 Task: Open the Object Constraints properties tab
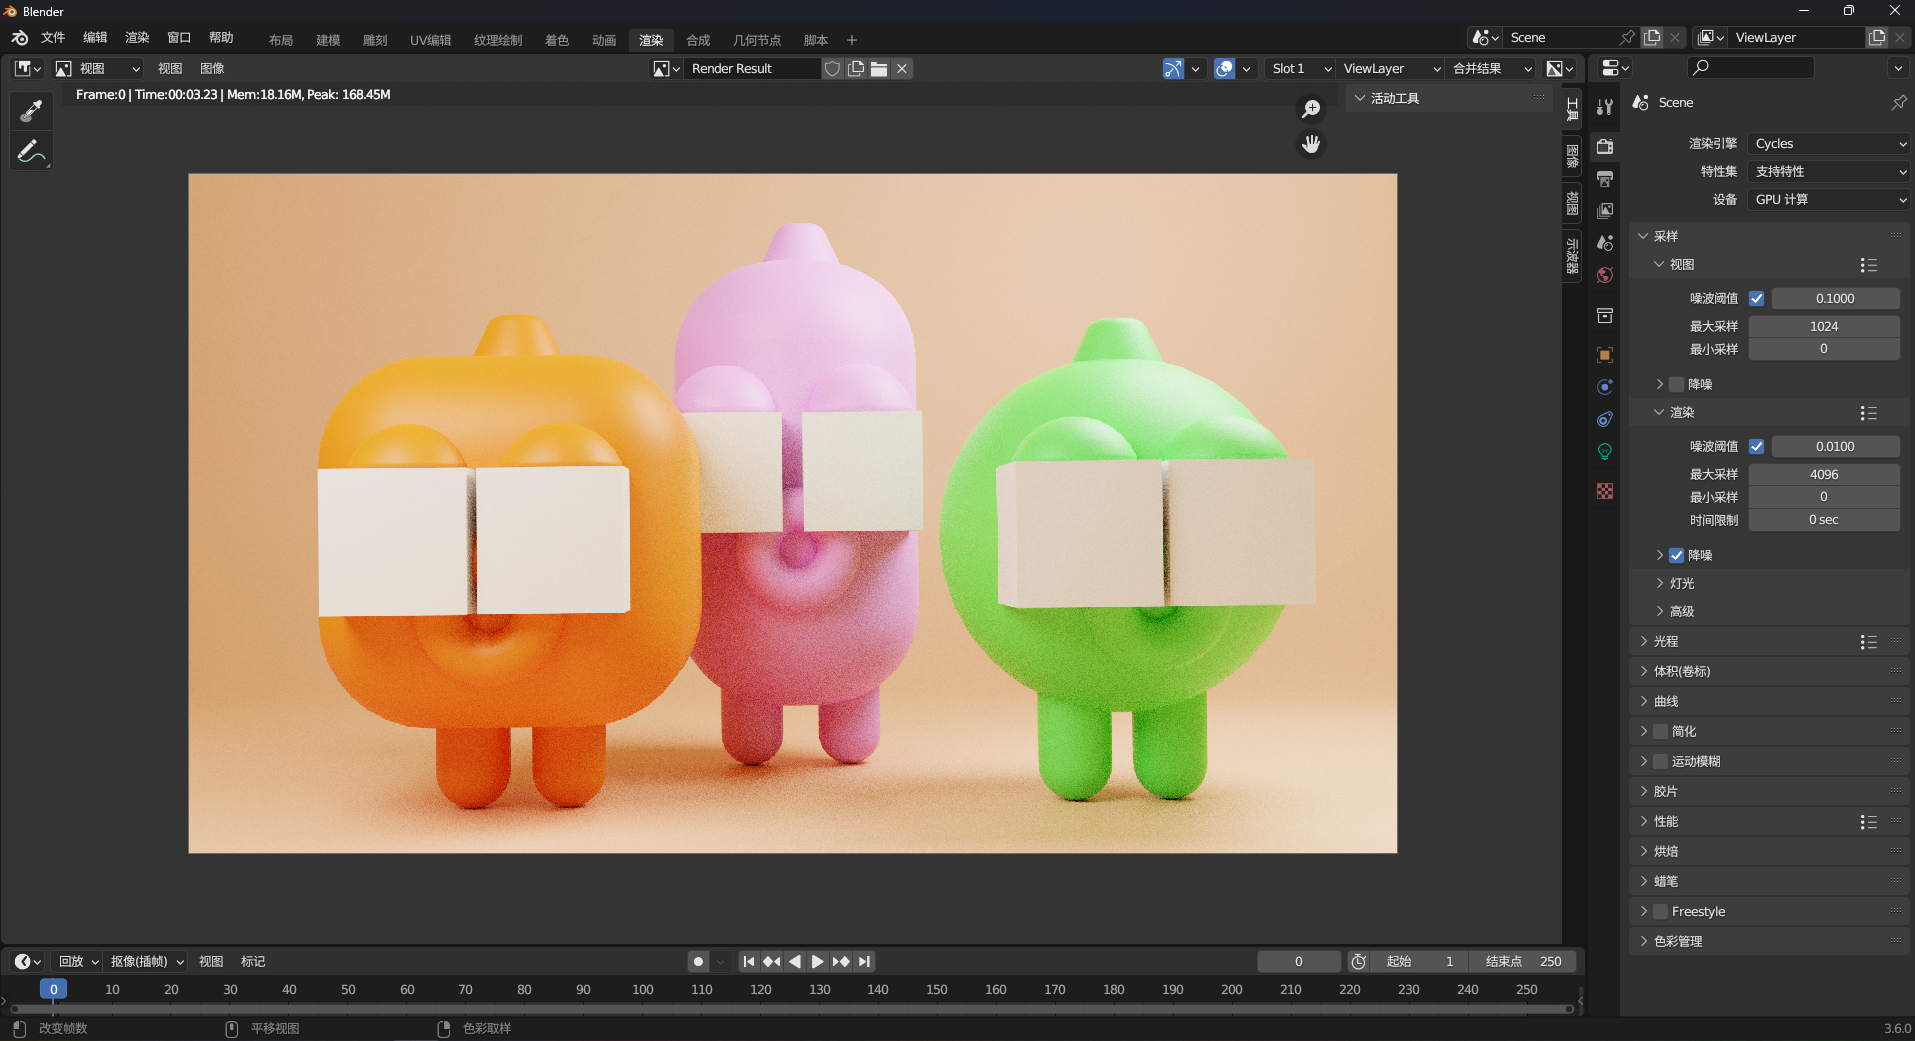point(1605,419)
